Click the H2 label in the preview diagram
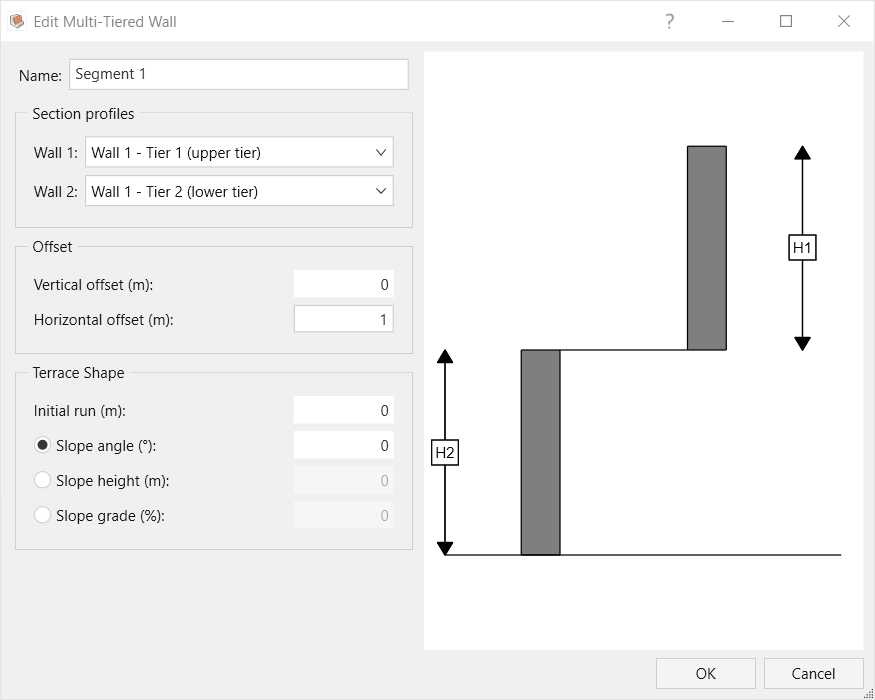 (x=445, y=452)
